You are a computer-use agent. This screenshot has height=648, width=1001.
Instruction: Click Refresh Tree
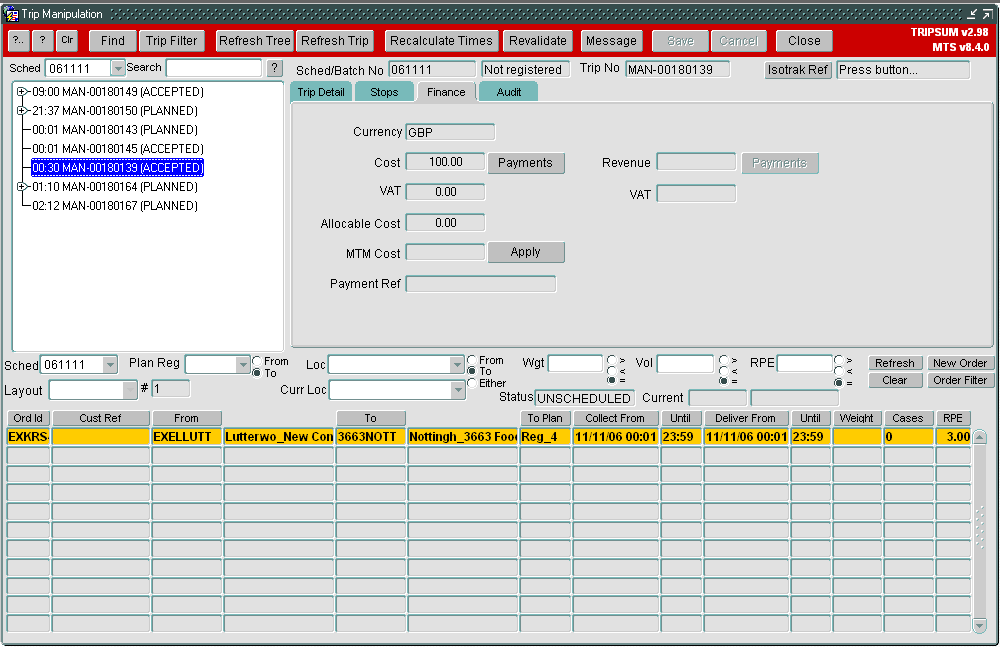[255, 41]
